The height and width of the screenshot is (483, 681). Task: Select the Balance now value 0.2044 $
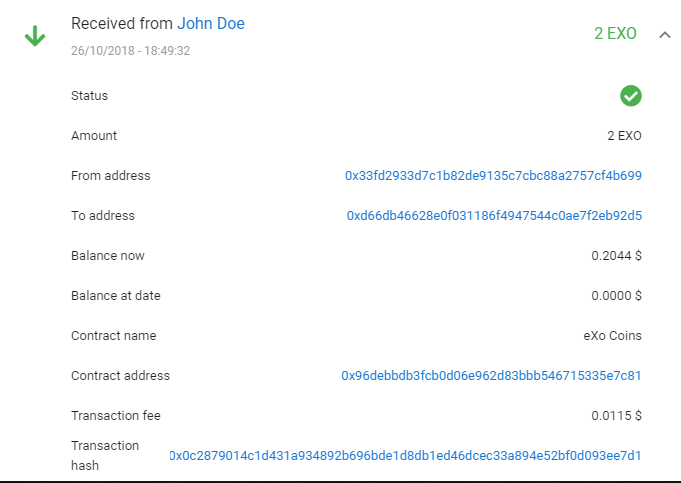pos(616,255)
